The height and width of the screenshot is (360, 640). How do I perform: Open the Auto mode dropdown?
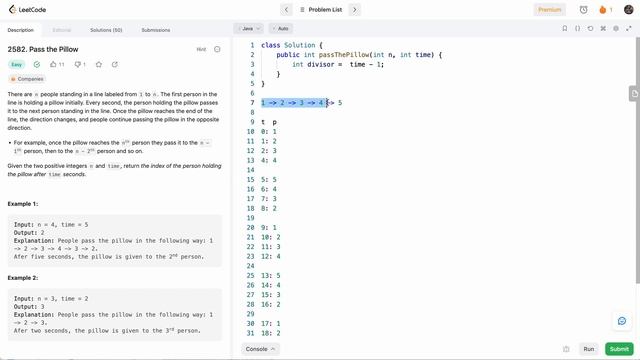point(281,29)
